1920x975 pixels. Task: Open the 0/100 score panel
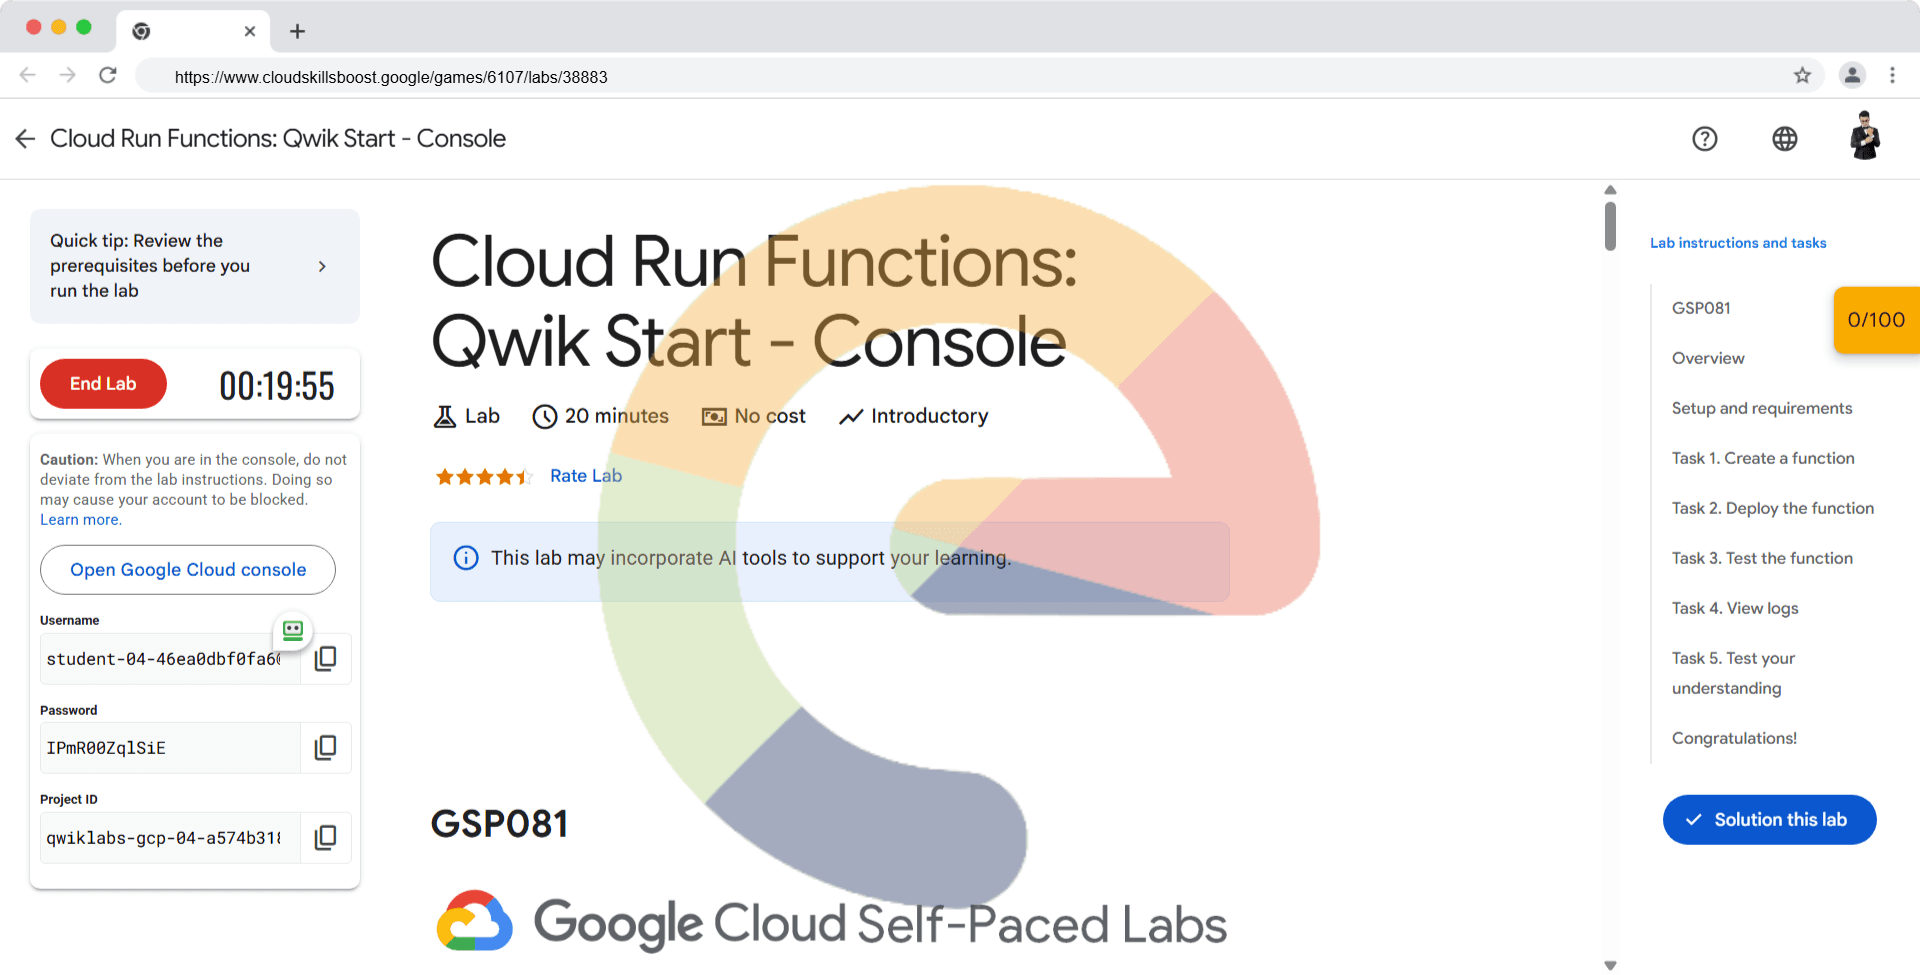1876,320
